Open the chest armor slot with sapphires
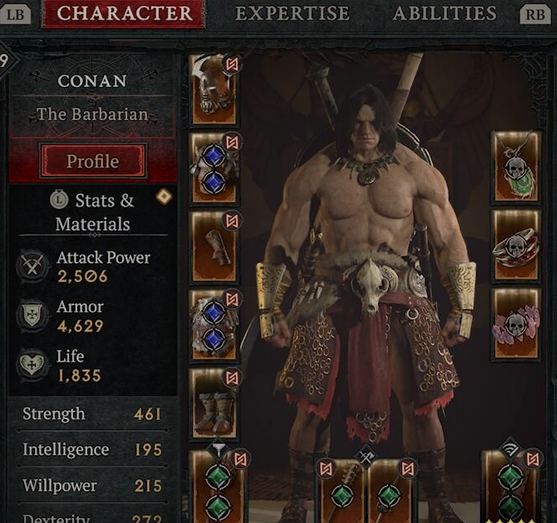The width and height of the screenshot is (557, 523). tap(214, 168)
